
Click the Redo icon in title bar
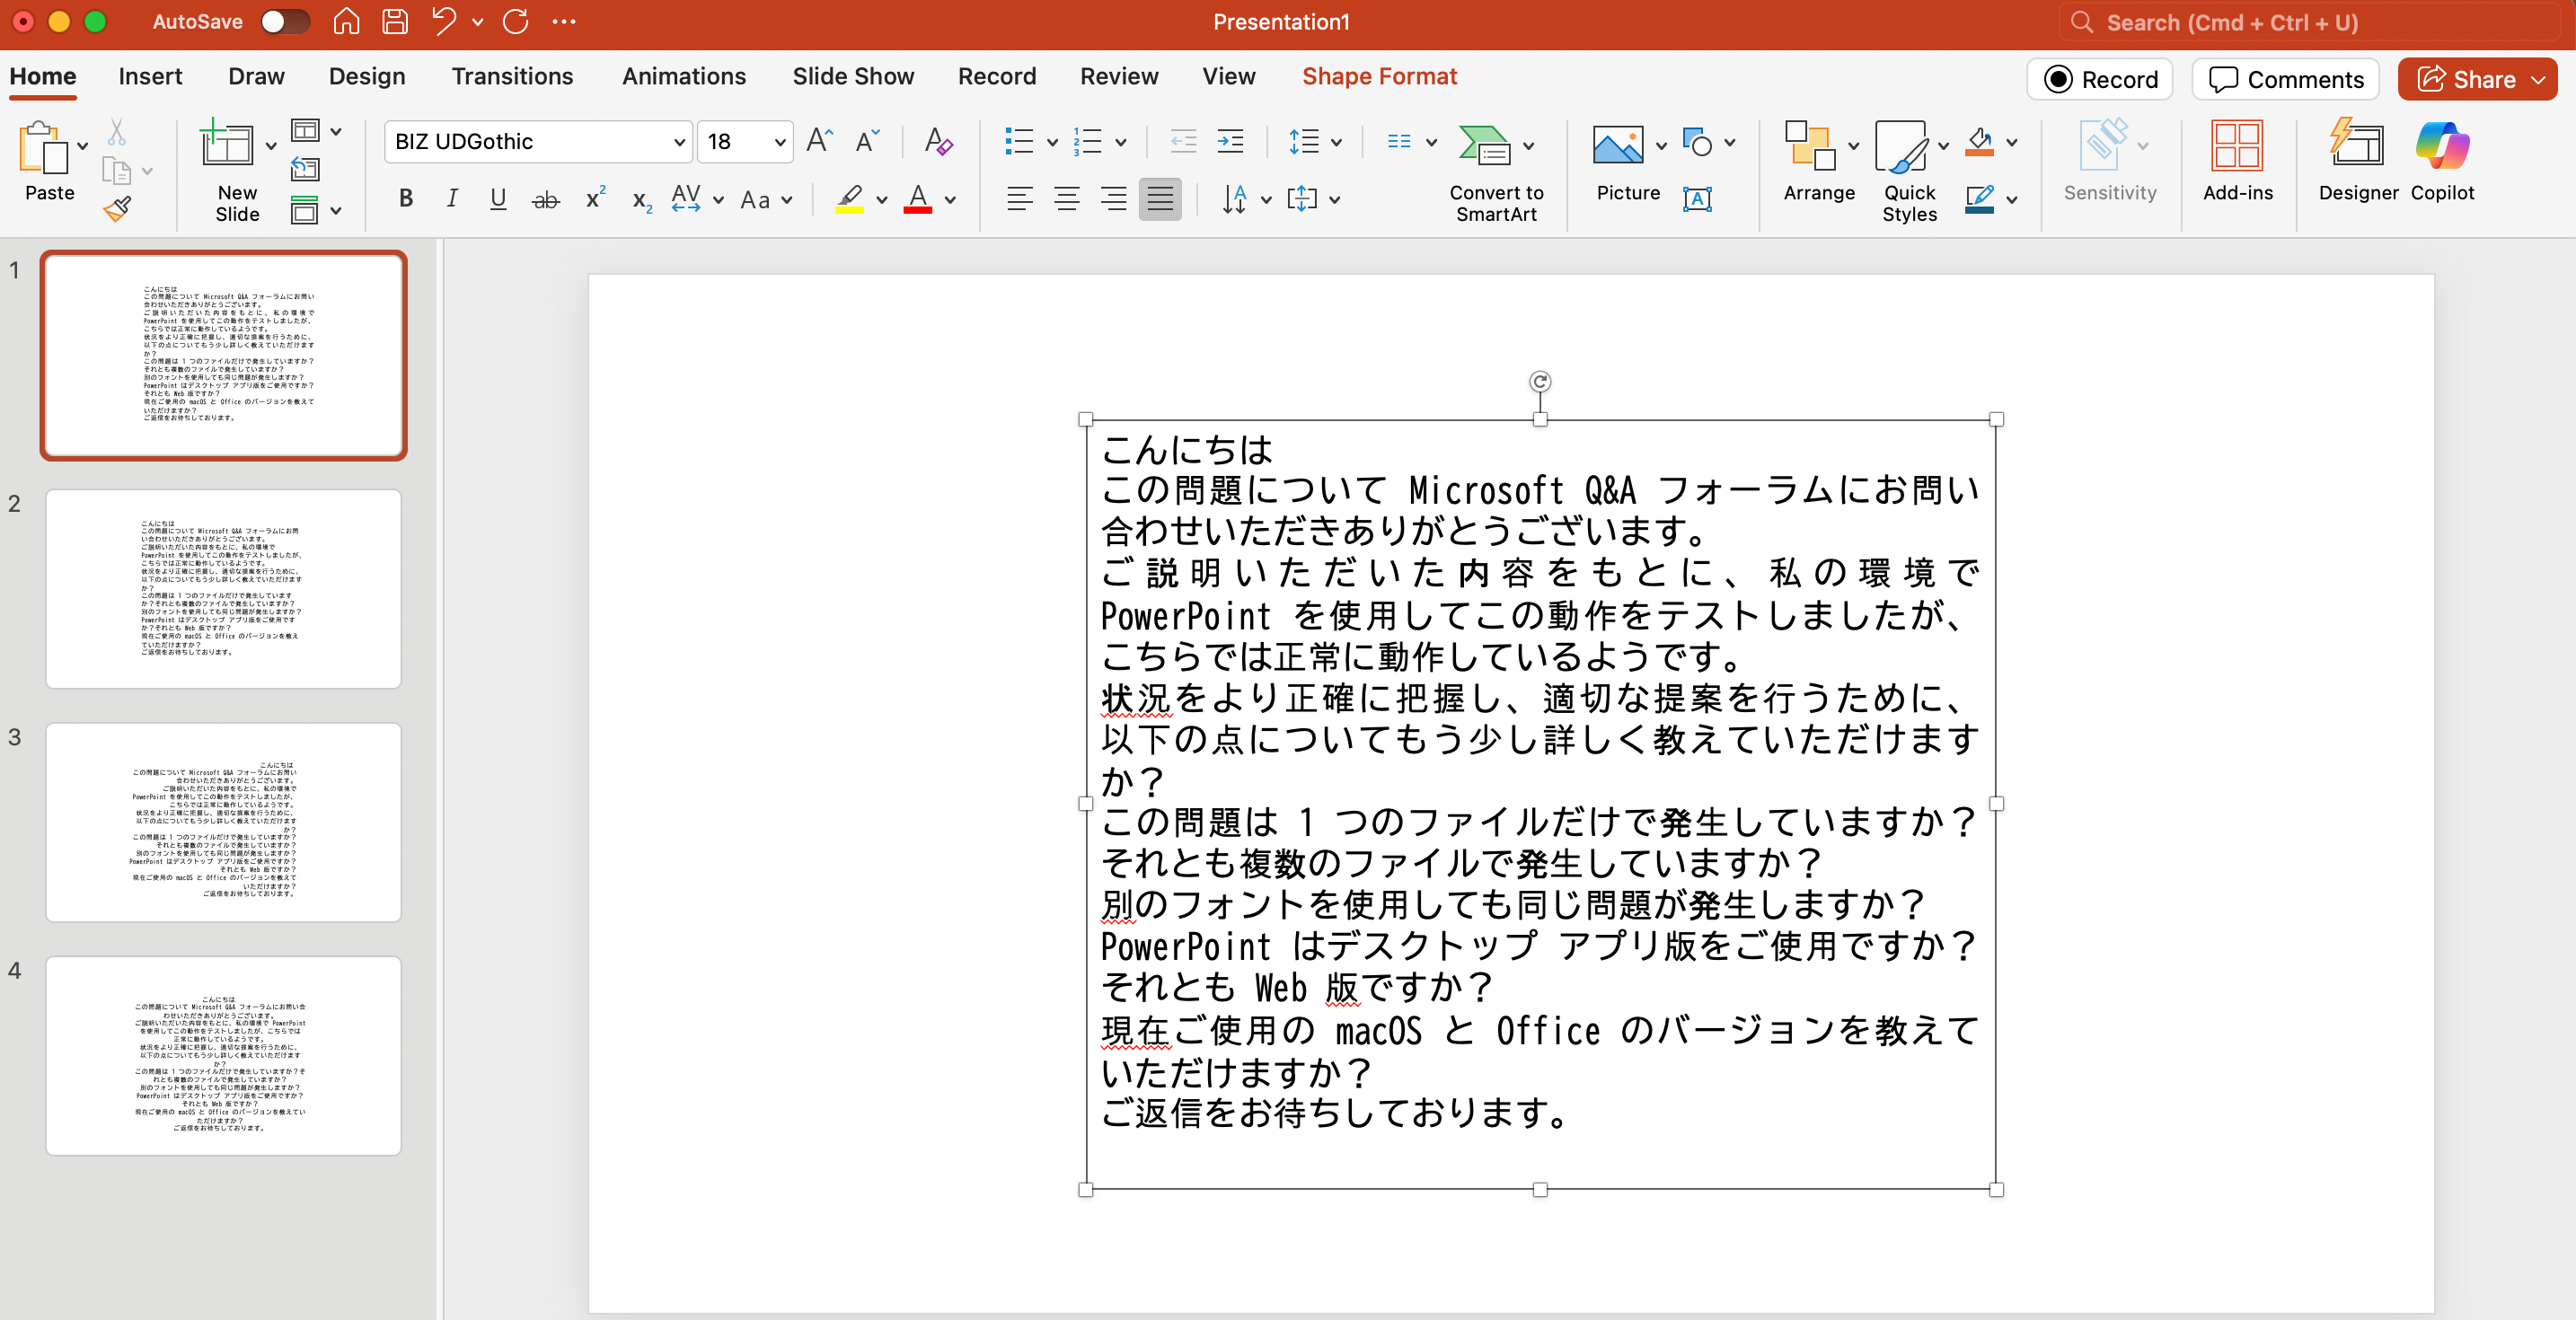pyautogui.click(x=516, y=21)
